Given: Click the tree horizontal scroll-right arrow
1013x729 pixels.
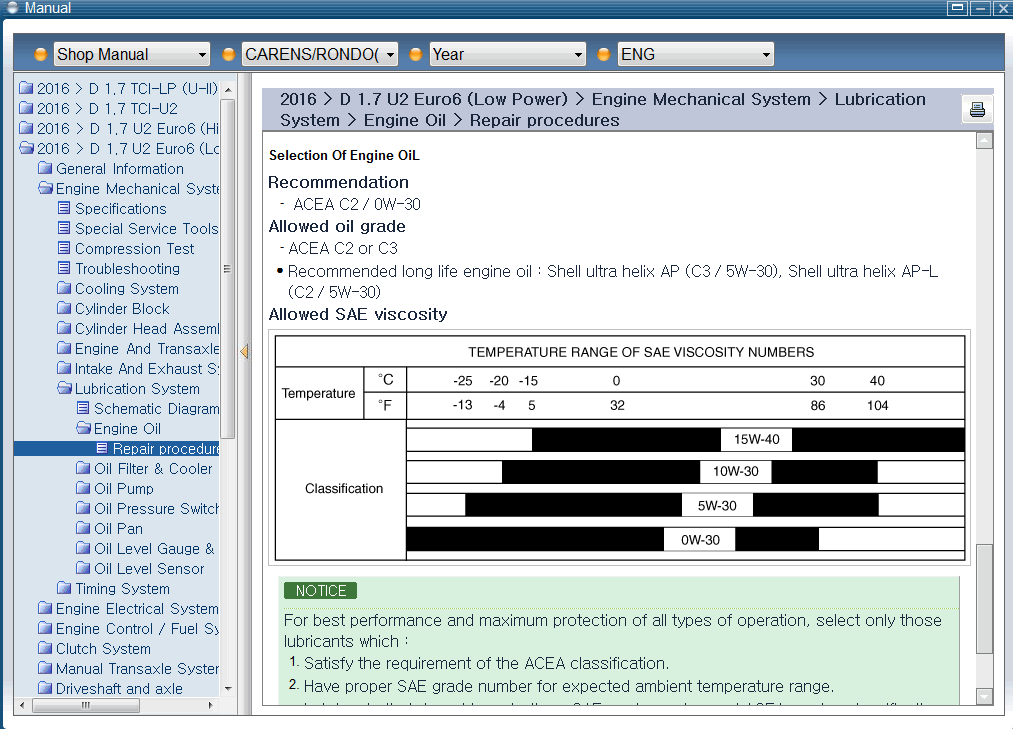Looking at the screenshot, I should tap(211, 705).
